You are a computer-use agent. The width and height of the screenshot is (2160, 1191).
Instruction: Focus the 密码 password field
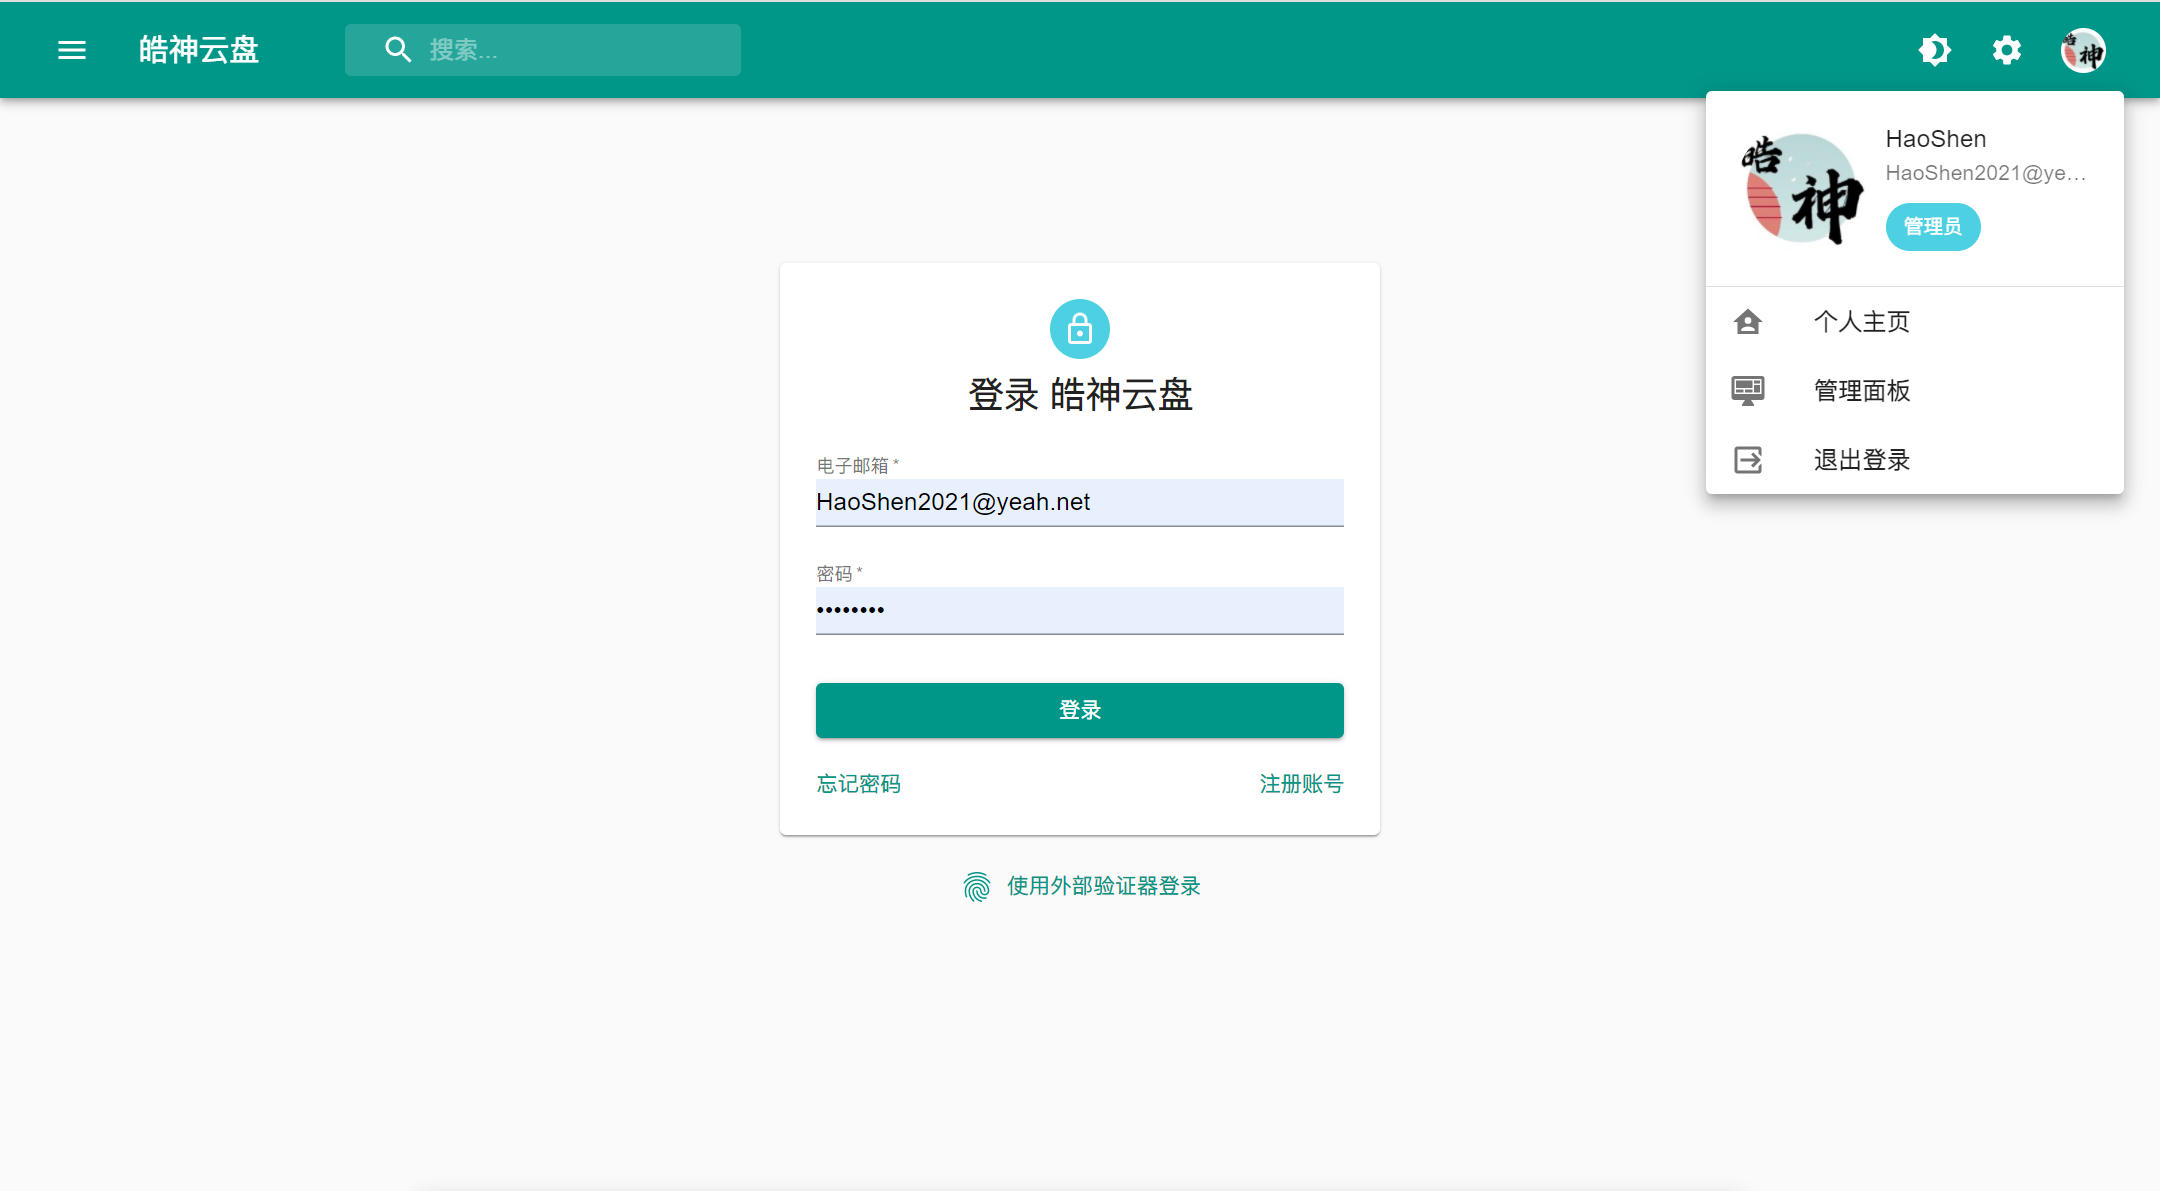point(1080,610)
